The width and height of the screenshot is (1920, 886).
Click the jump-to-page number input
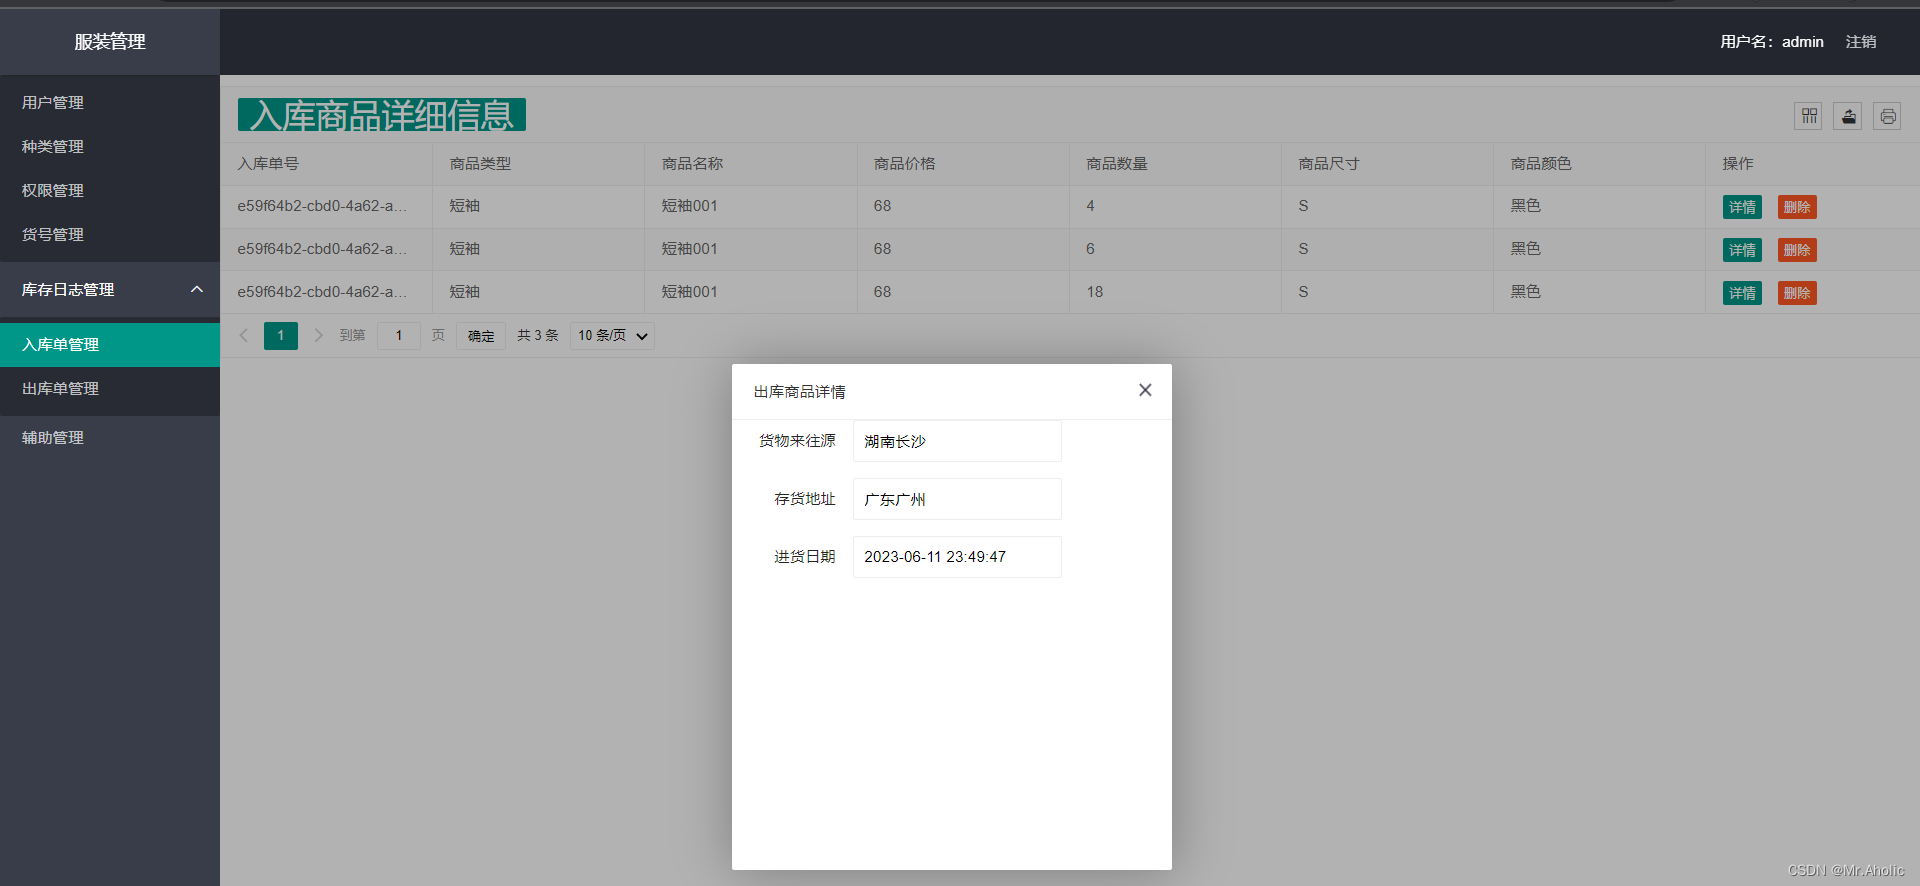(x=399, y=335)
